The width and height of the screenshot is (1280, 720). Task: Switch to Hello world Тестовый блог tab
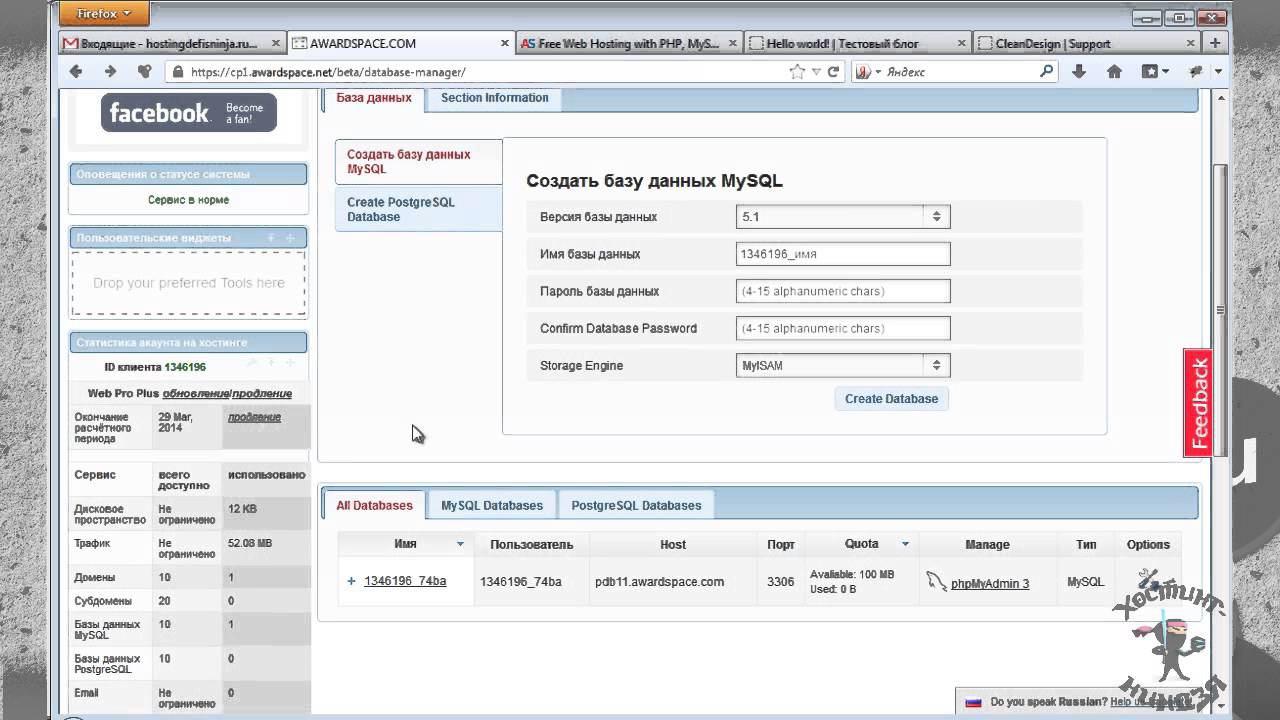pyautogui.click(x=858, y=44)
